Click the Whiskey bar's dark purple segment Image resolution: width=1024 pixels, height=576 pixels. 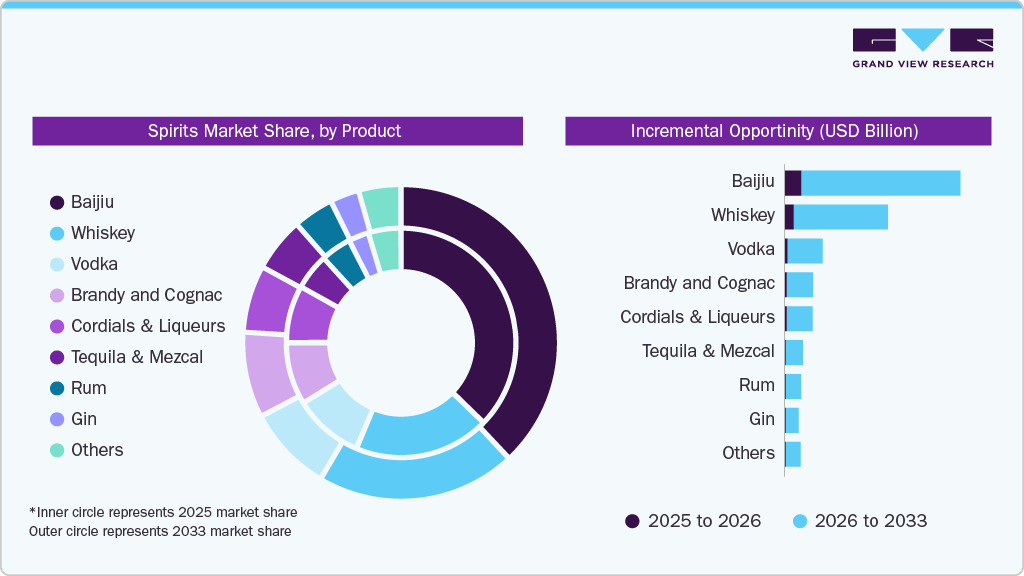790,217
